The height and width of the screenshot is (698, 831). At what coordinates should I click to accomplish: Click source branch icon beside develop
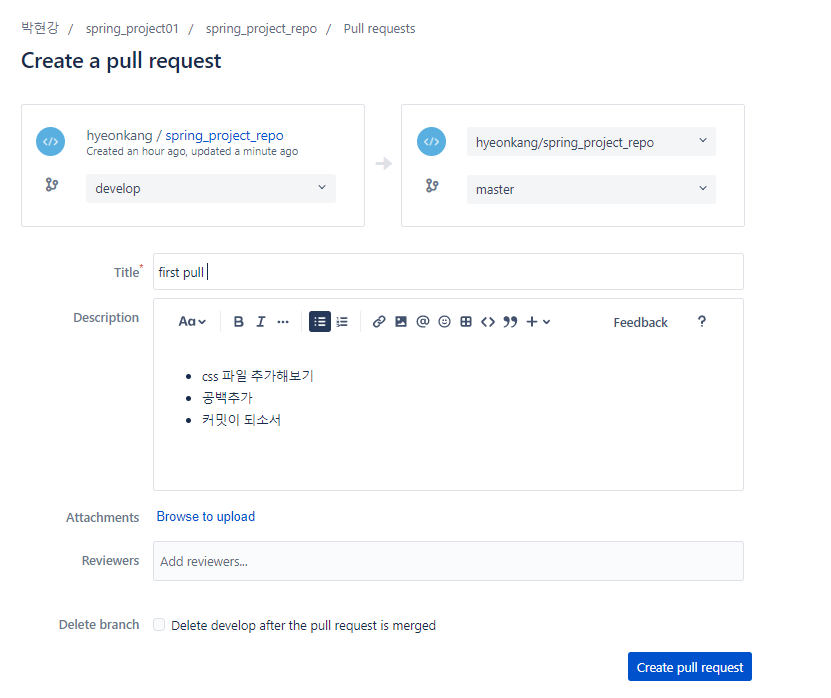click(x=51, y=185)
